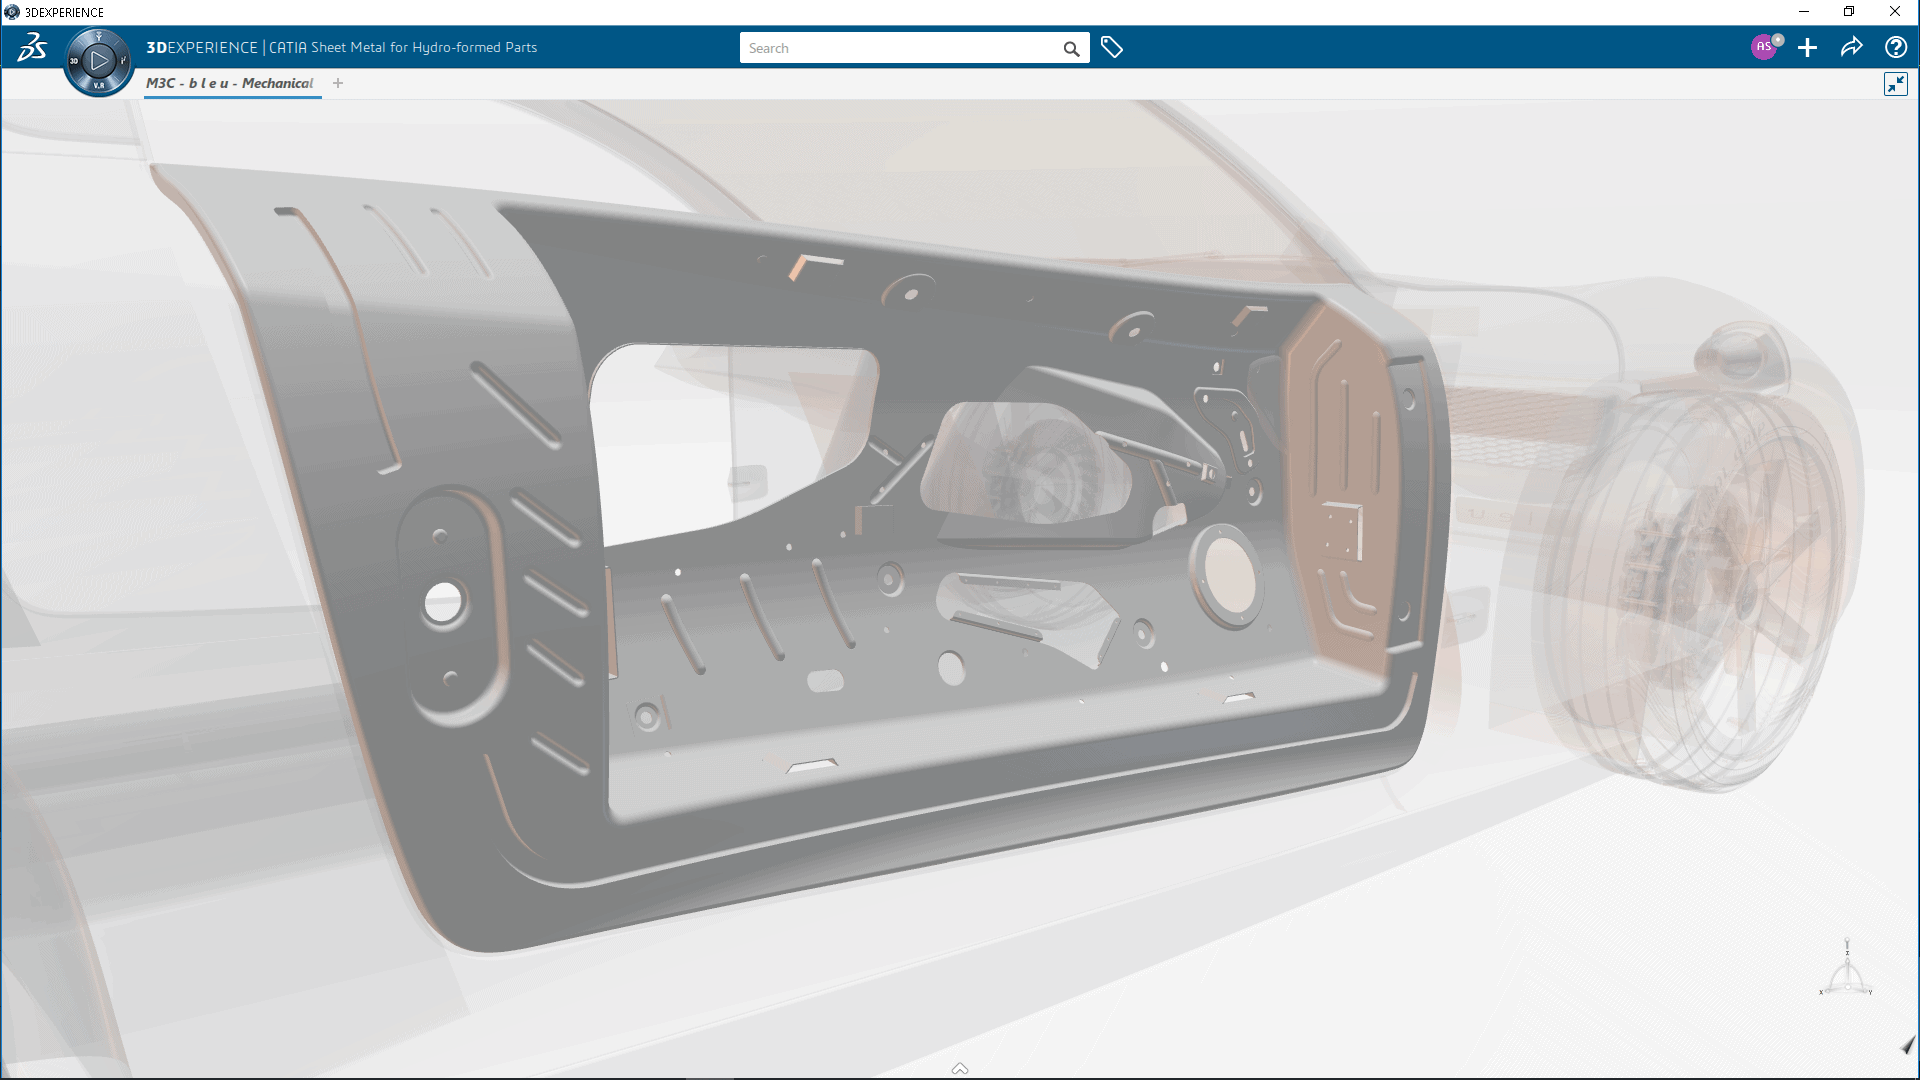Expand the mechanical door panel view

(x=1896, y=83)
